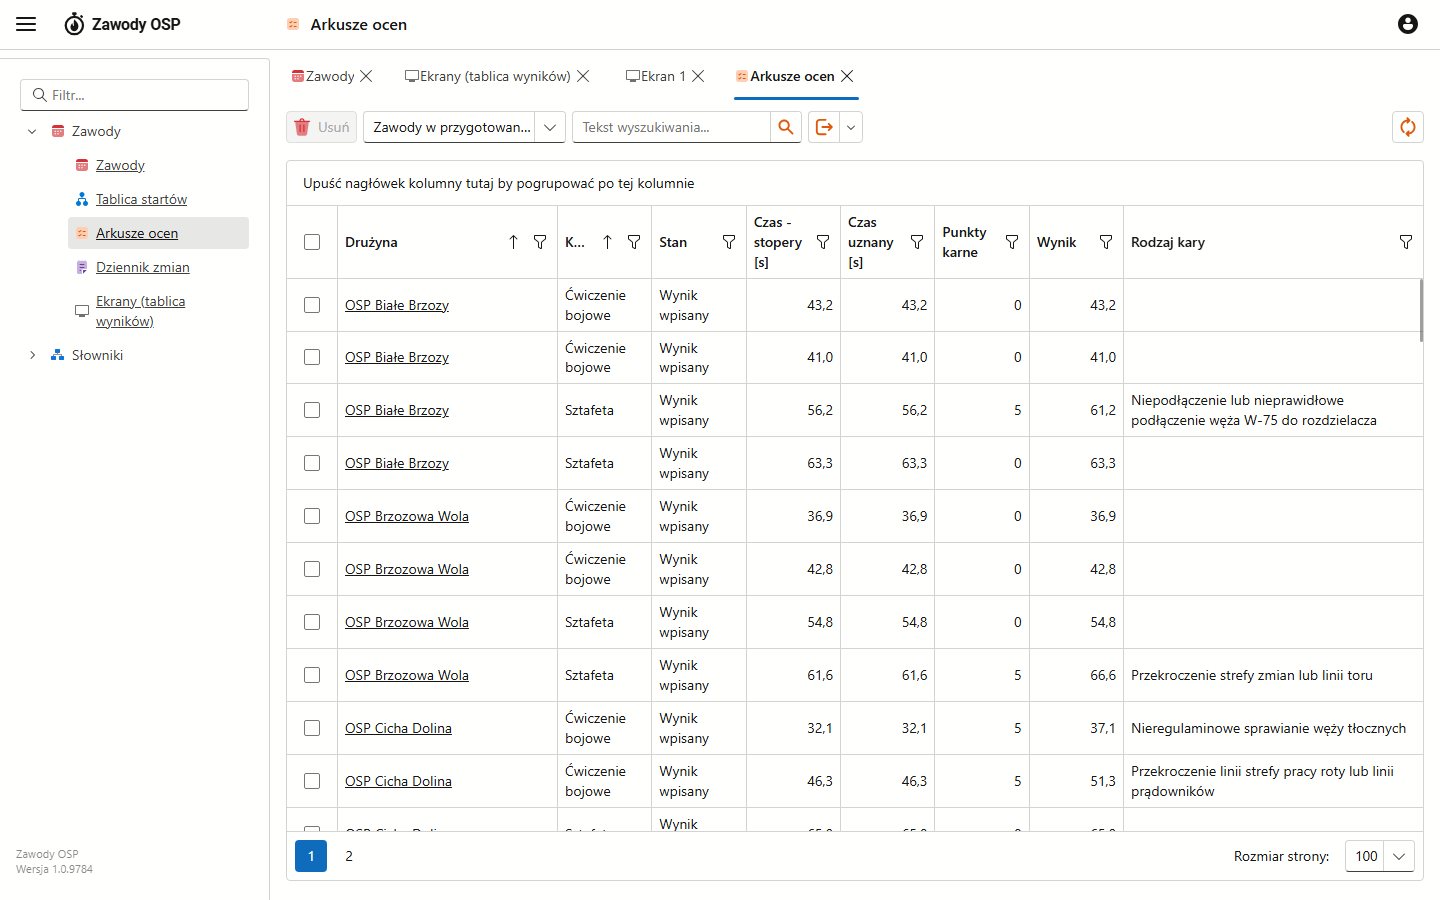Click the export icon button
The width and height of the screenshot is (1440, 900).
click(824, 127)
